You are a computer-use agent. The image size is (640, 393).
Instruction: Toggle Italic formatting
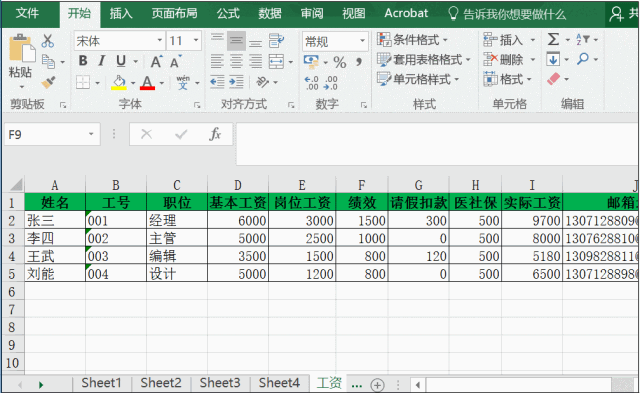click(102, 61)
